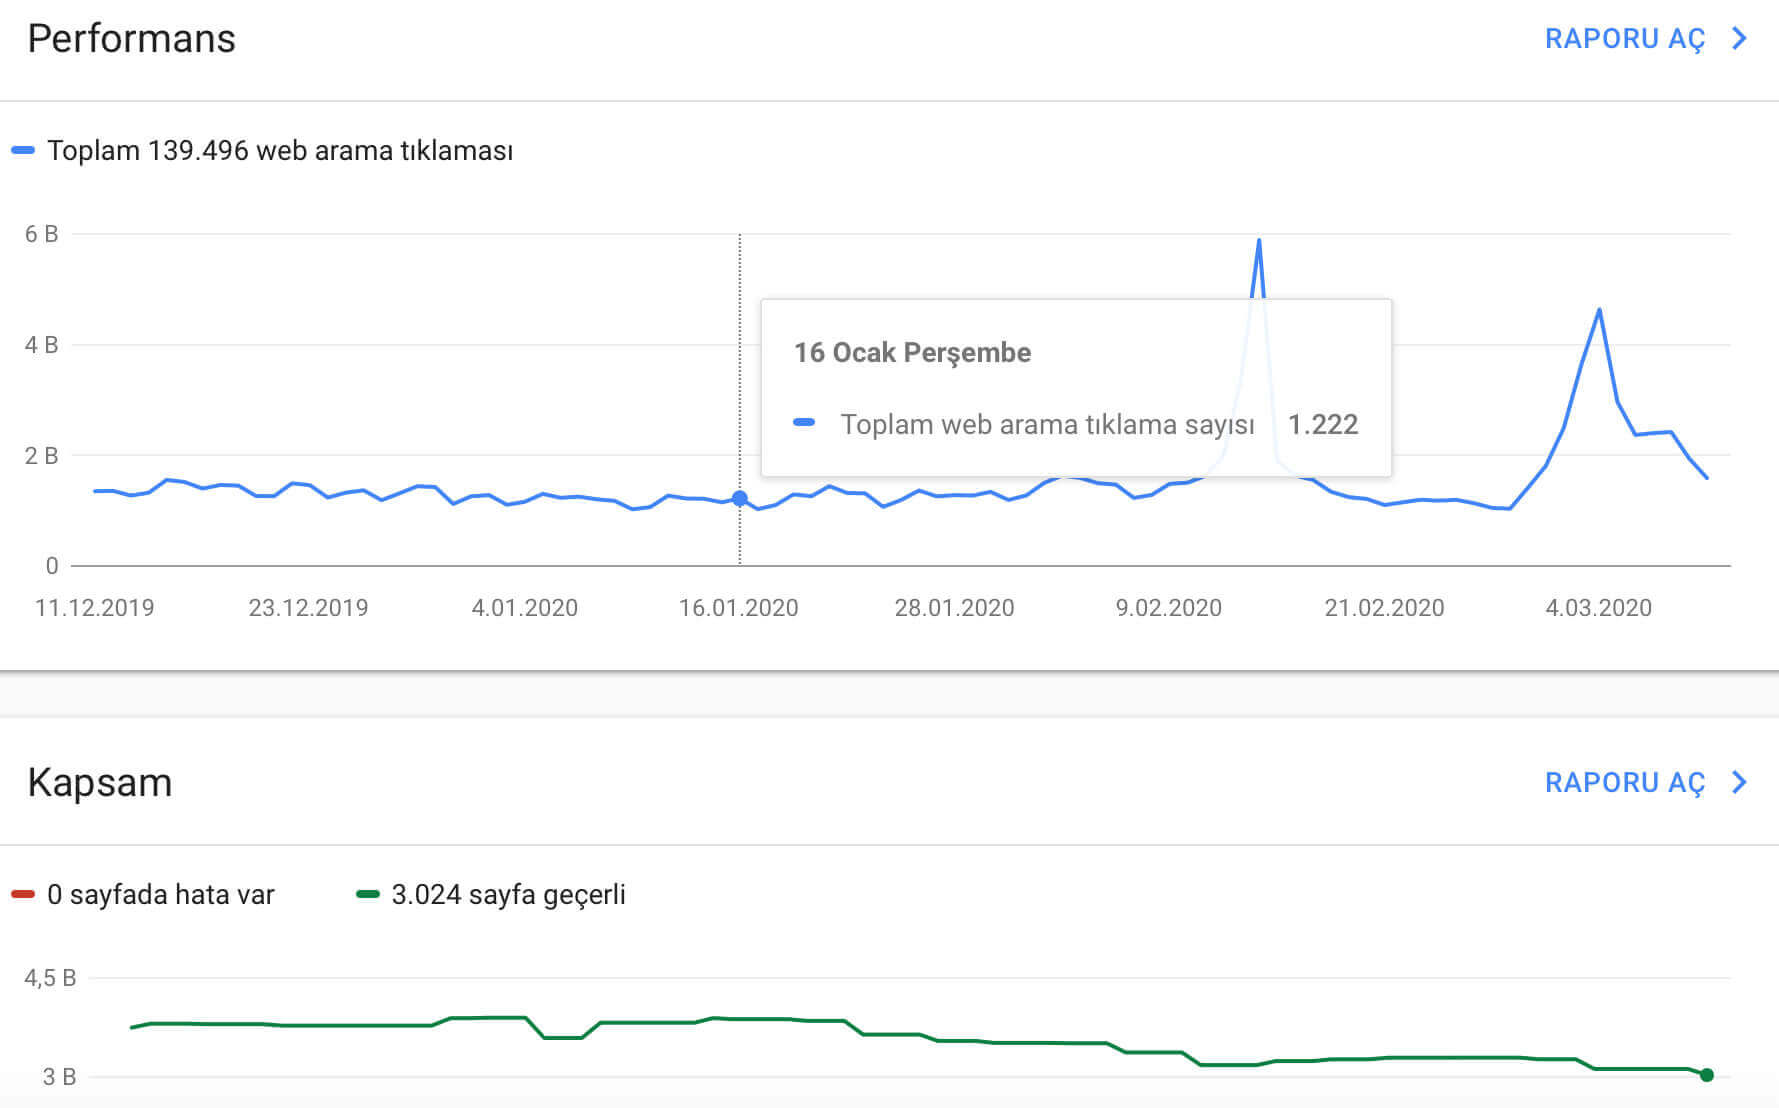
Task: Click the tooltip date '16 Ocak Perşembe'
Action: (912, 352)
